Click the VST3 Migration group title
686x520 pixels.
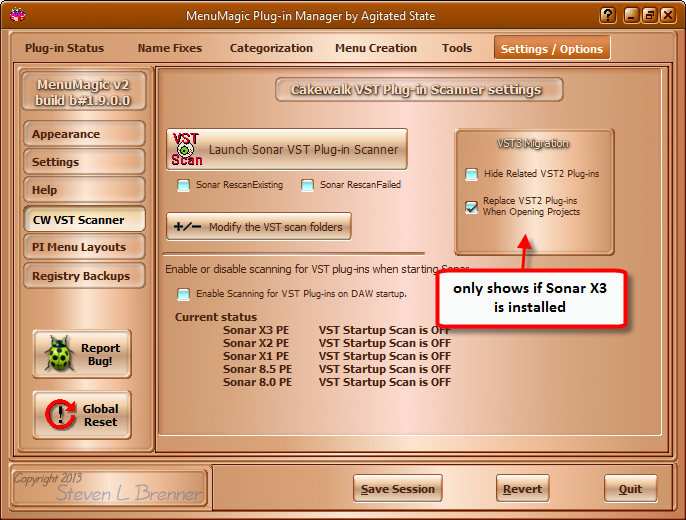coord(533,143)
